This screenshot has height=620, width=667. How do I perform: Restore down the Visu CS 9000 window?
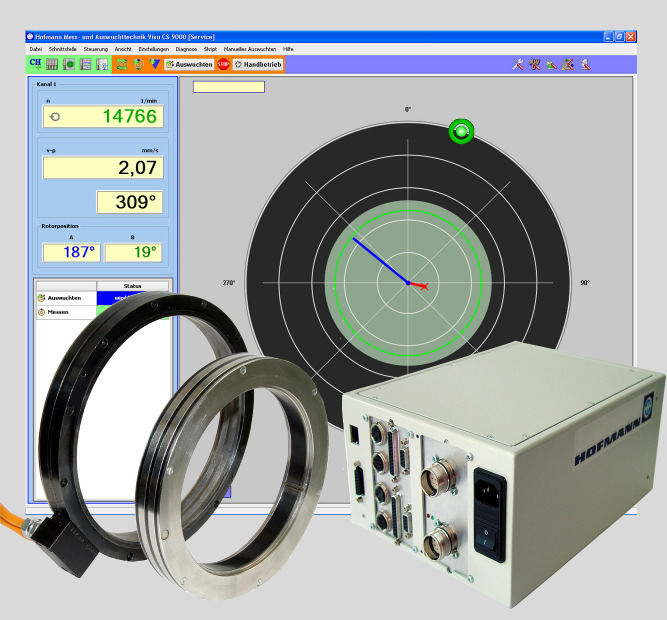pyautogui.click(x=620, y=37)
